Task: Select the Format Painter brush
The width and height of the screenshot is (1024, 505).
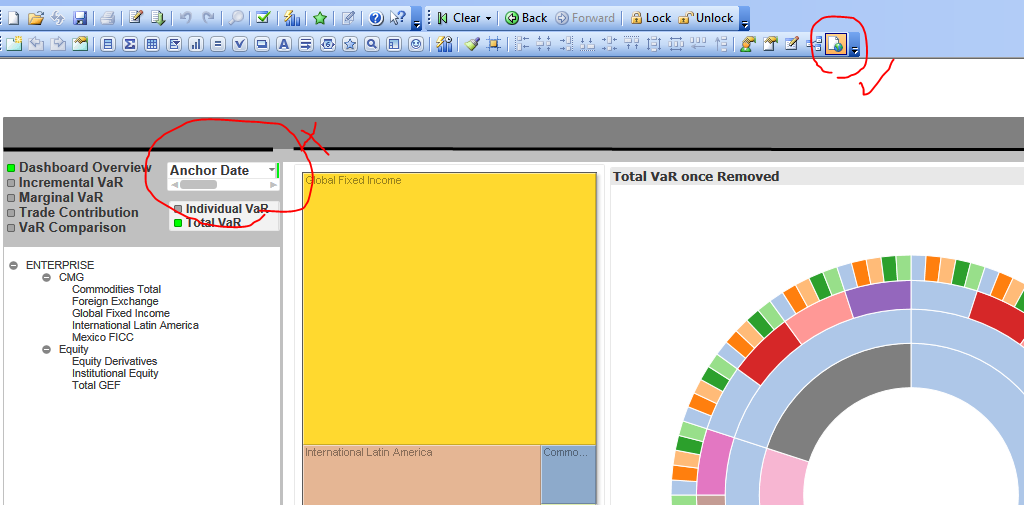Action: coord(473,44)
